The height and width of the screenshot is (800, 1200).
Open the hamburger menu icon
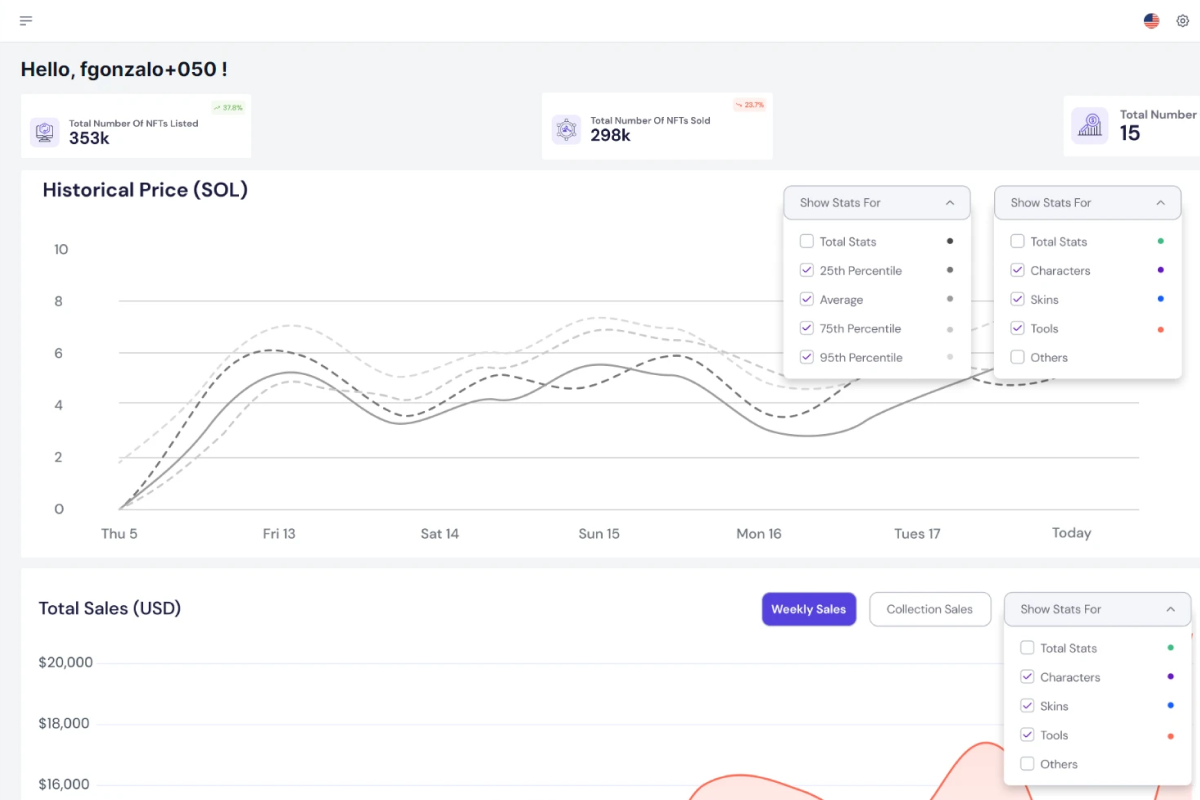pos(26,21)
